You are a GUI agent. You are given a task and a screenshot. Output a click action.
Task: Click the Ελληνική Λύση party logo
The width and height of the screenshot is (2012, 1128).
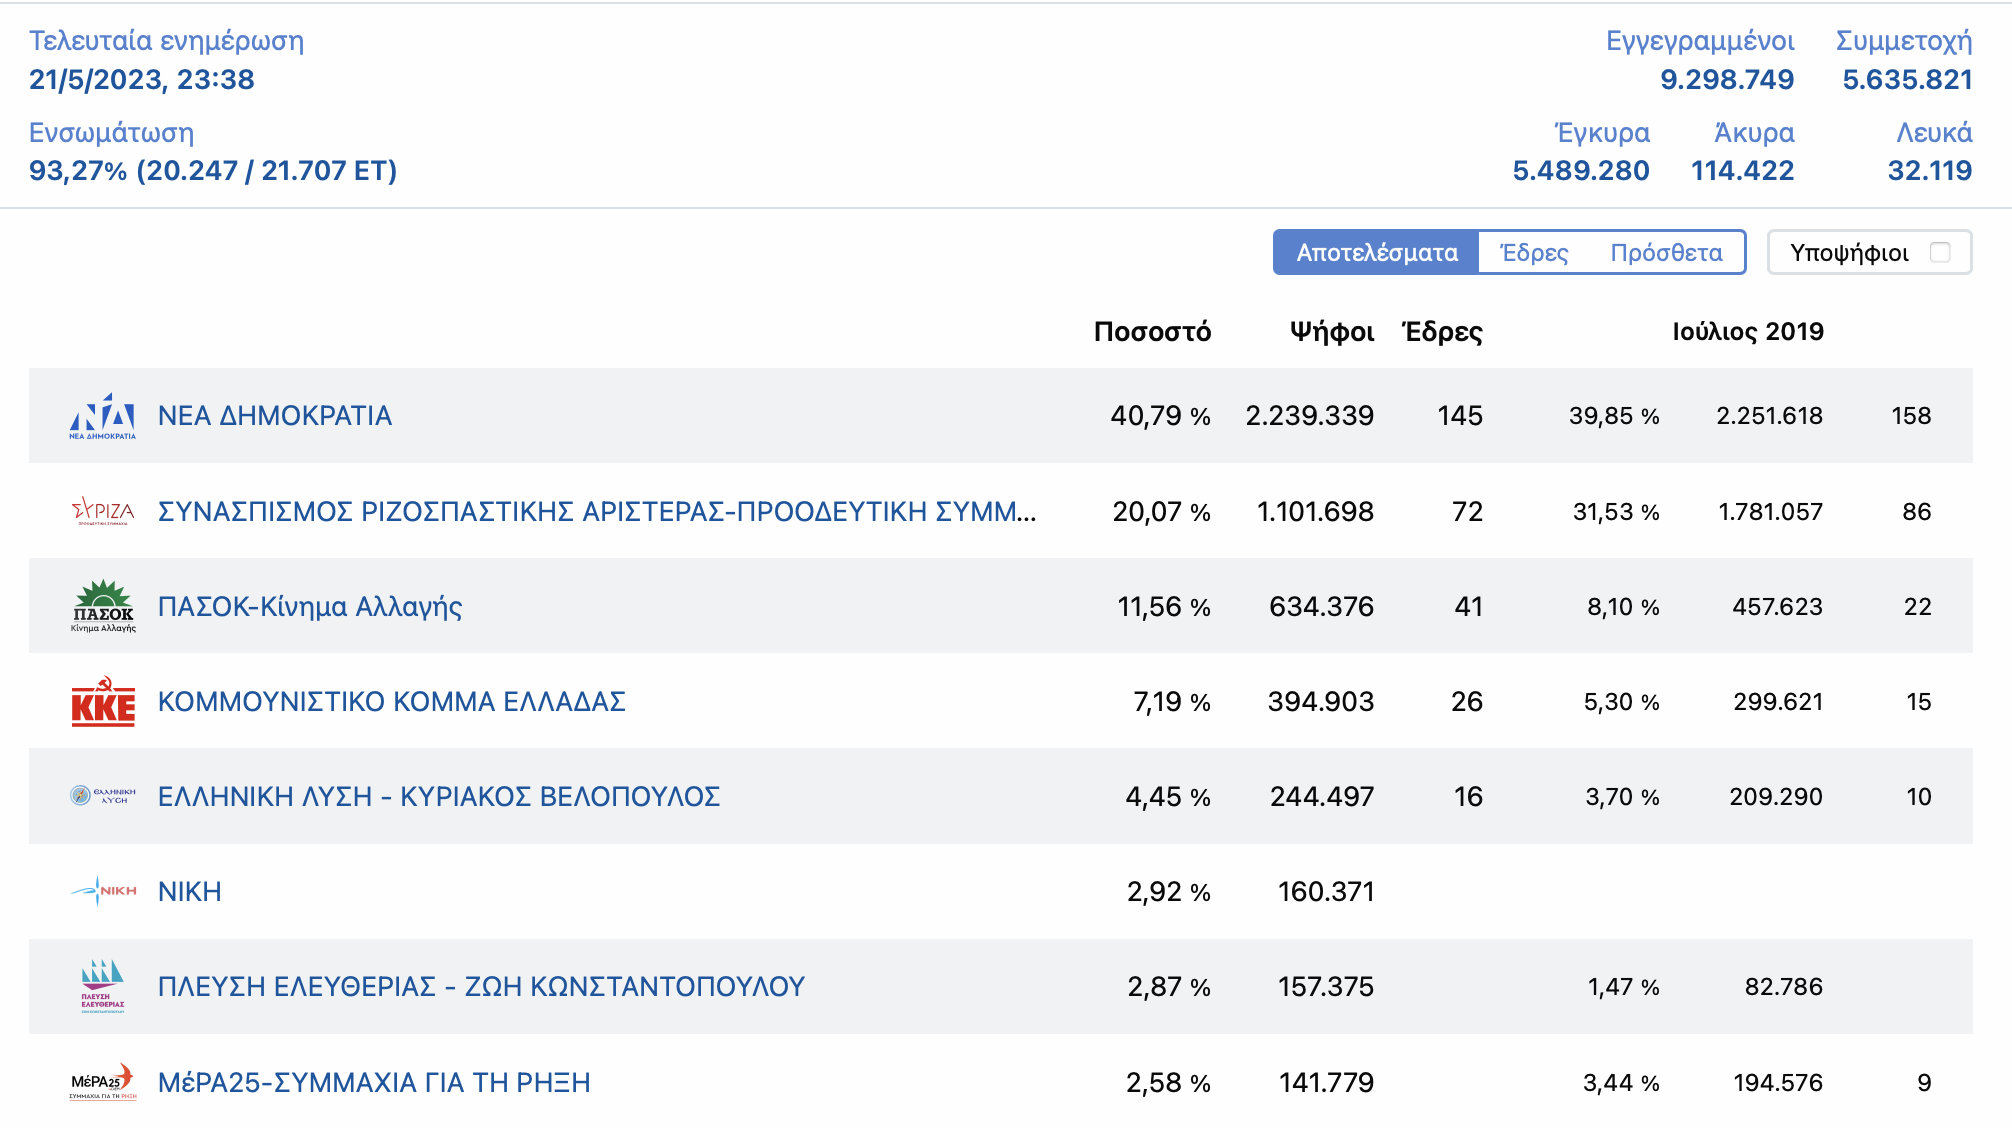103,796
